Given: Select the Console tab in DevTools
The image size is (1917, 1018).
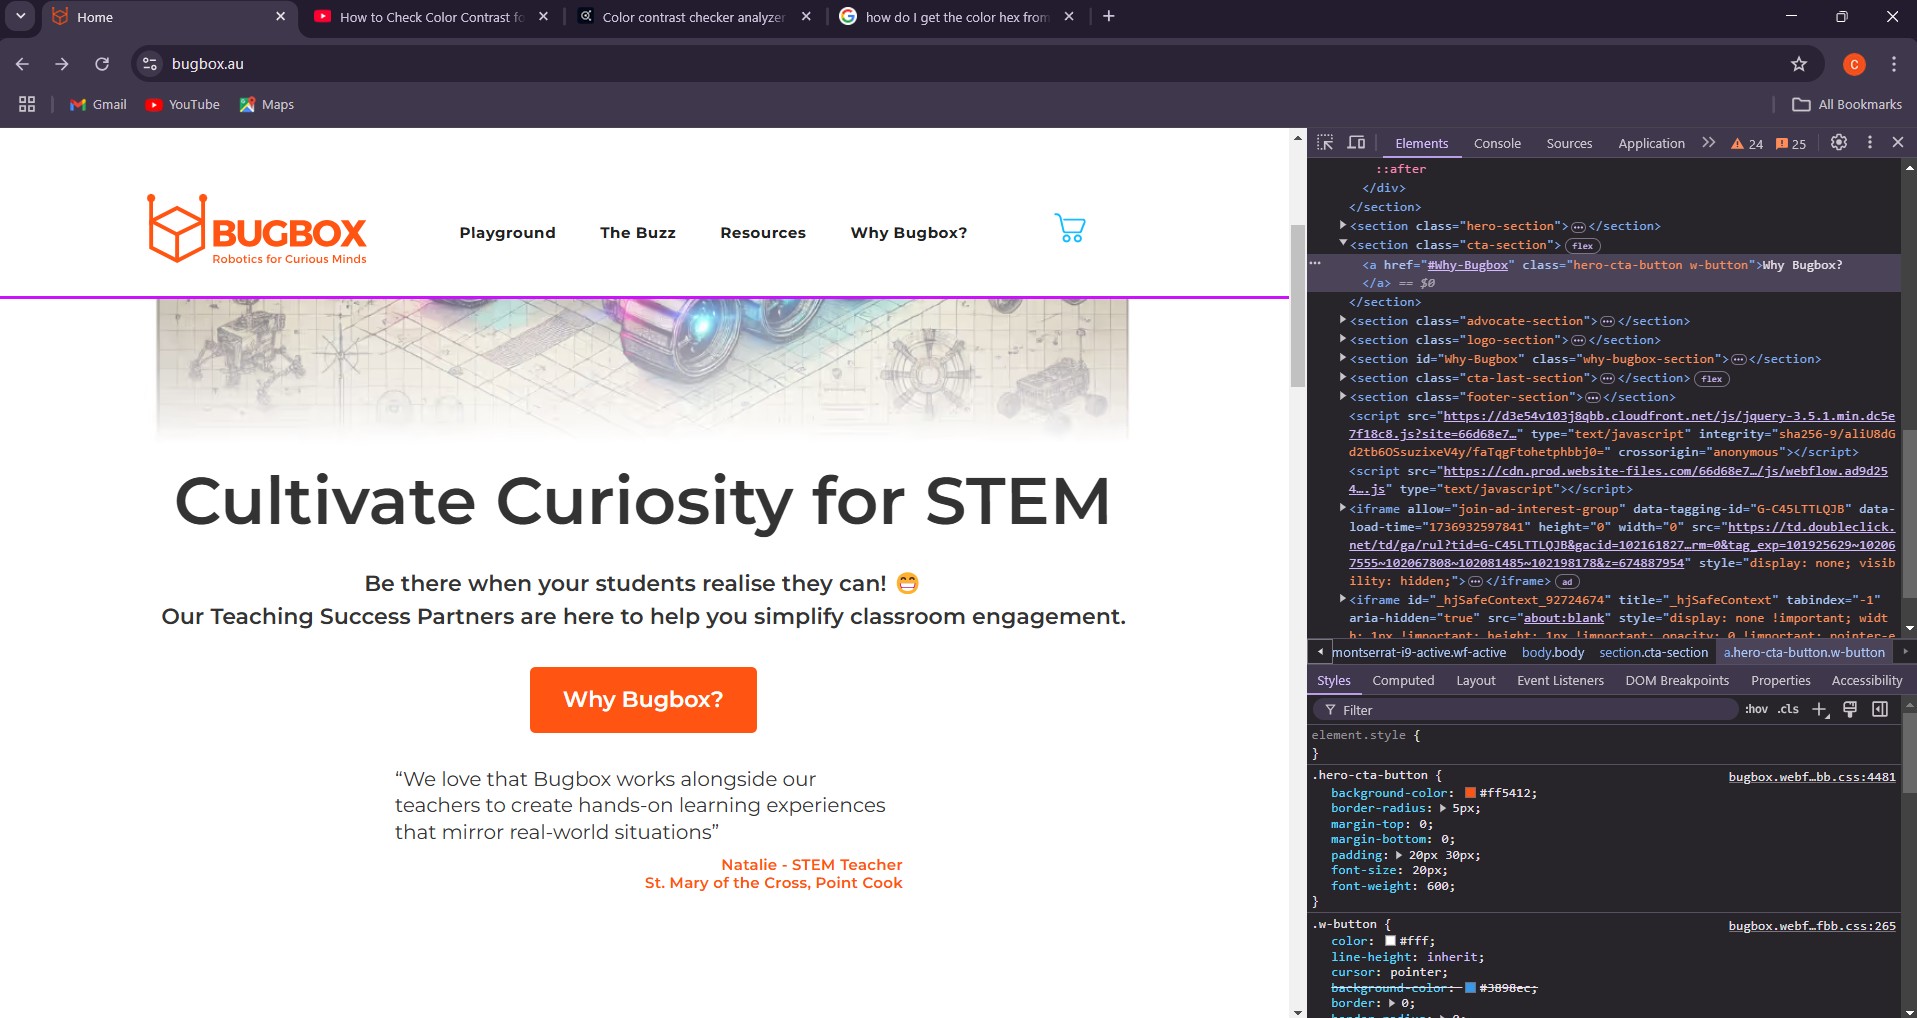Looking at the screenshot, I should click(1496, 144).
